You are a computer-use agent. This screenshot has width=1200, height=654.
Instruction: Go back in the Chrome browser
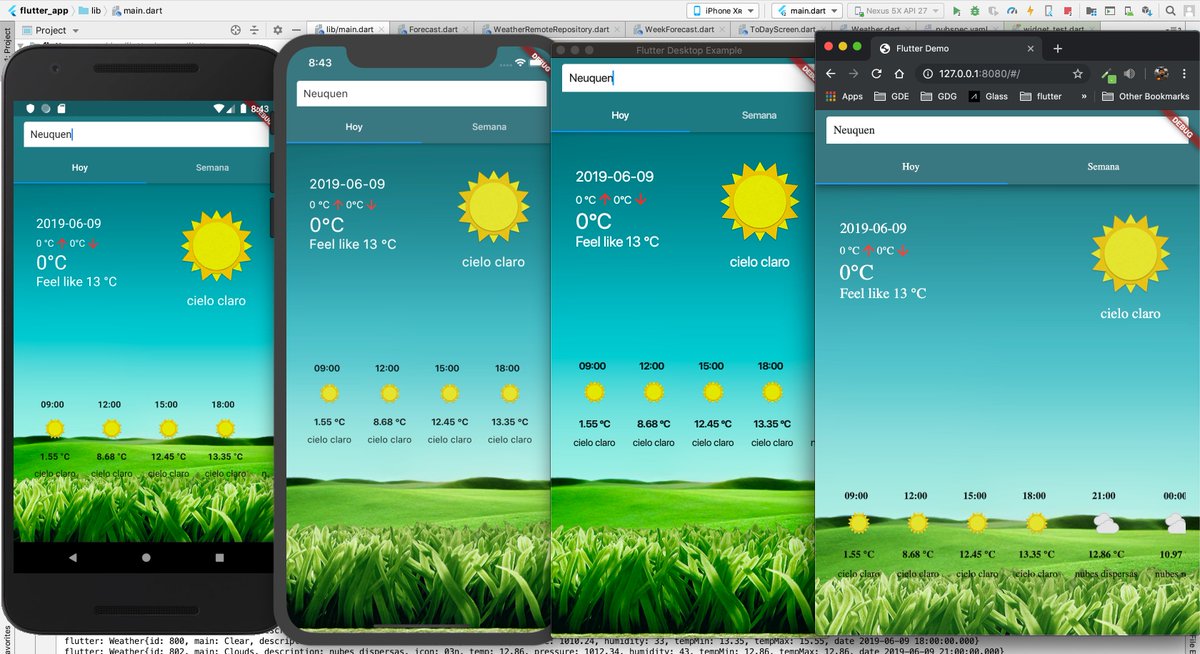[x=830, y=73]
